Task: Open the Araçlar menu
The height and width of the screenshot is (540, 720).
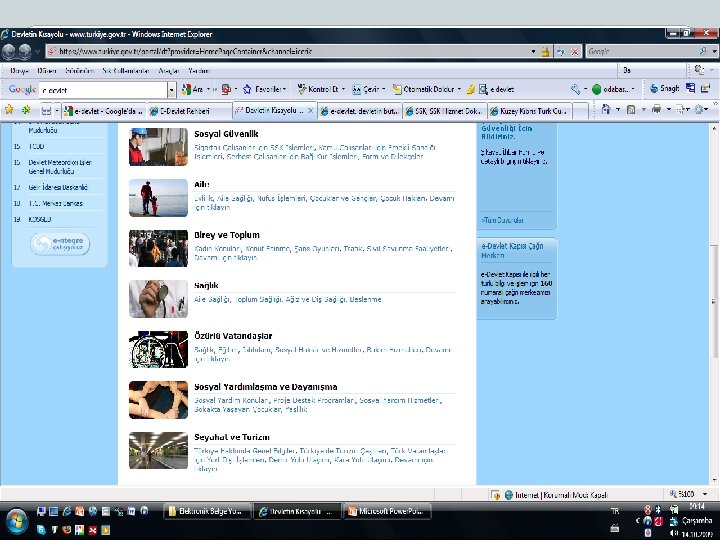Action: (169, 71)
